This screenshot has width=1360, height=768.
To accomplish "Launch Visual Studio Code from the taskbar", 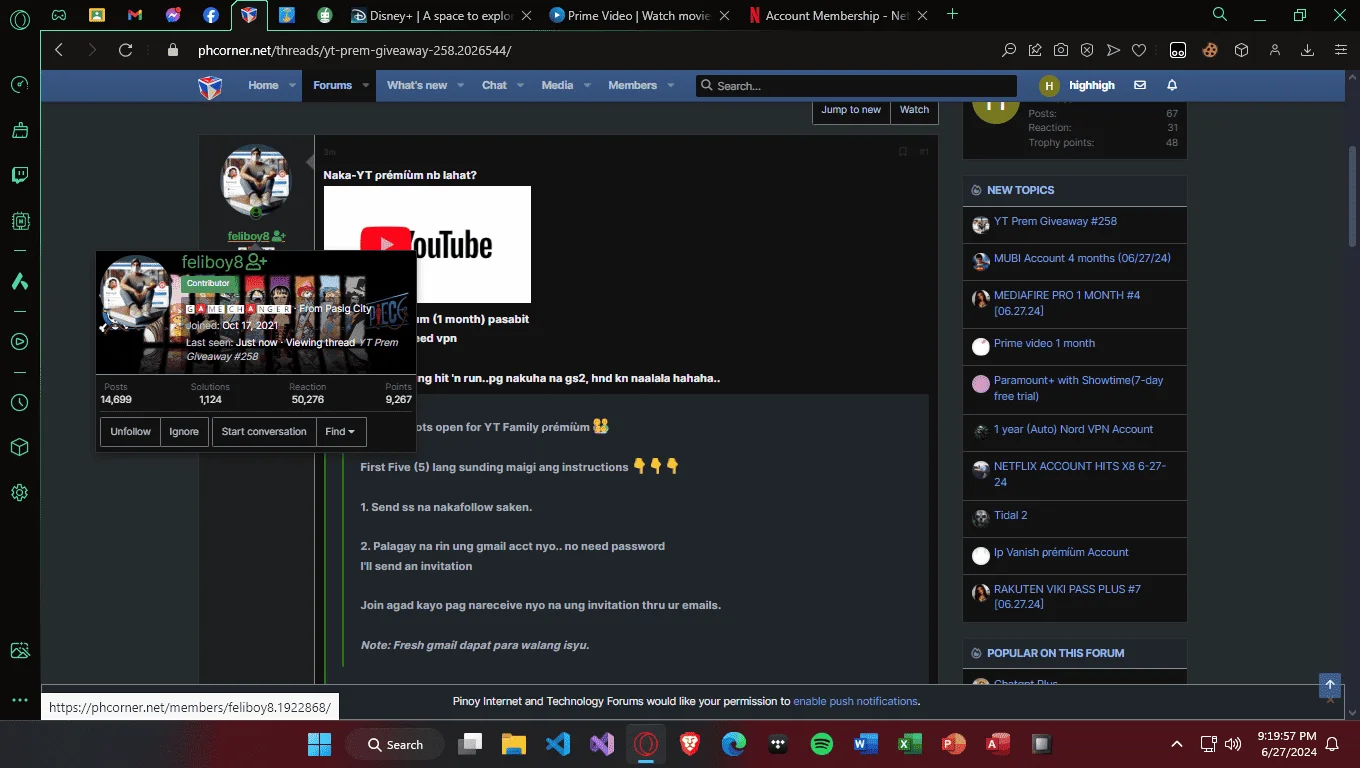I will (558, 744).
